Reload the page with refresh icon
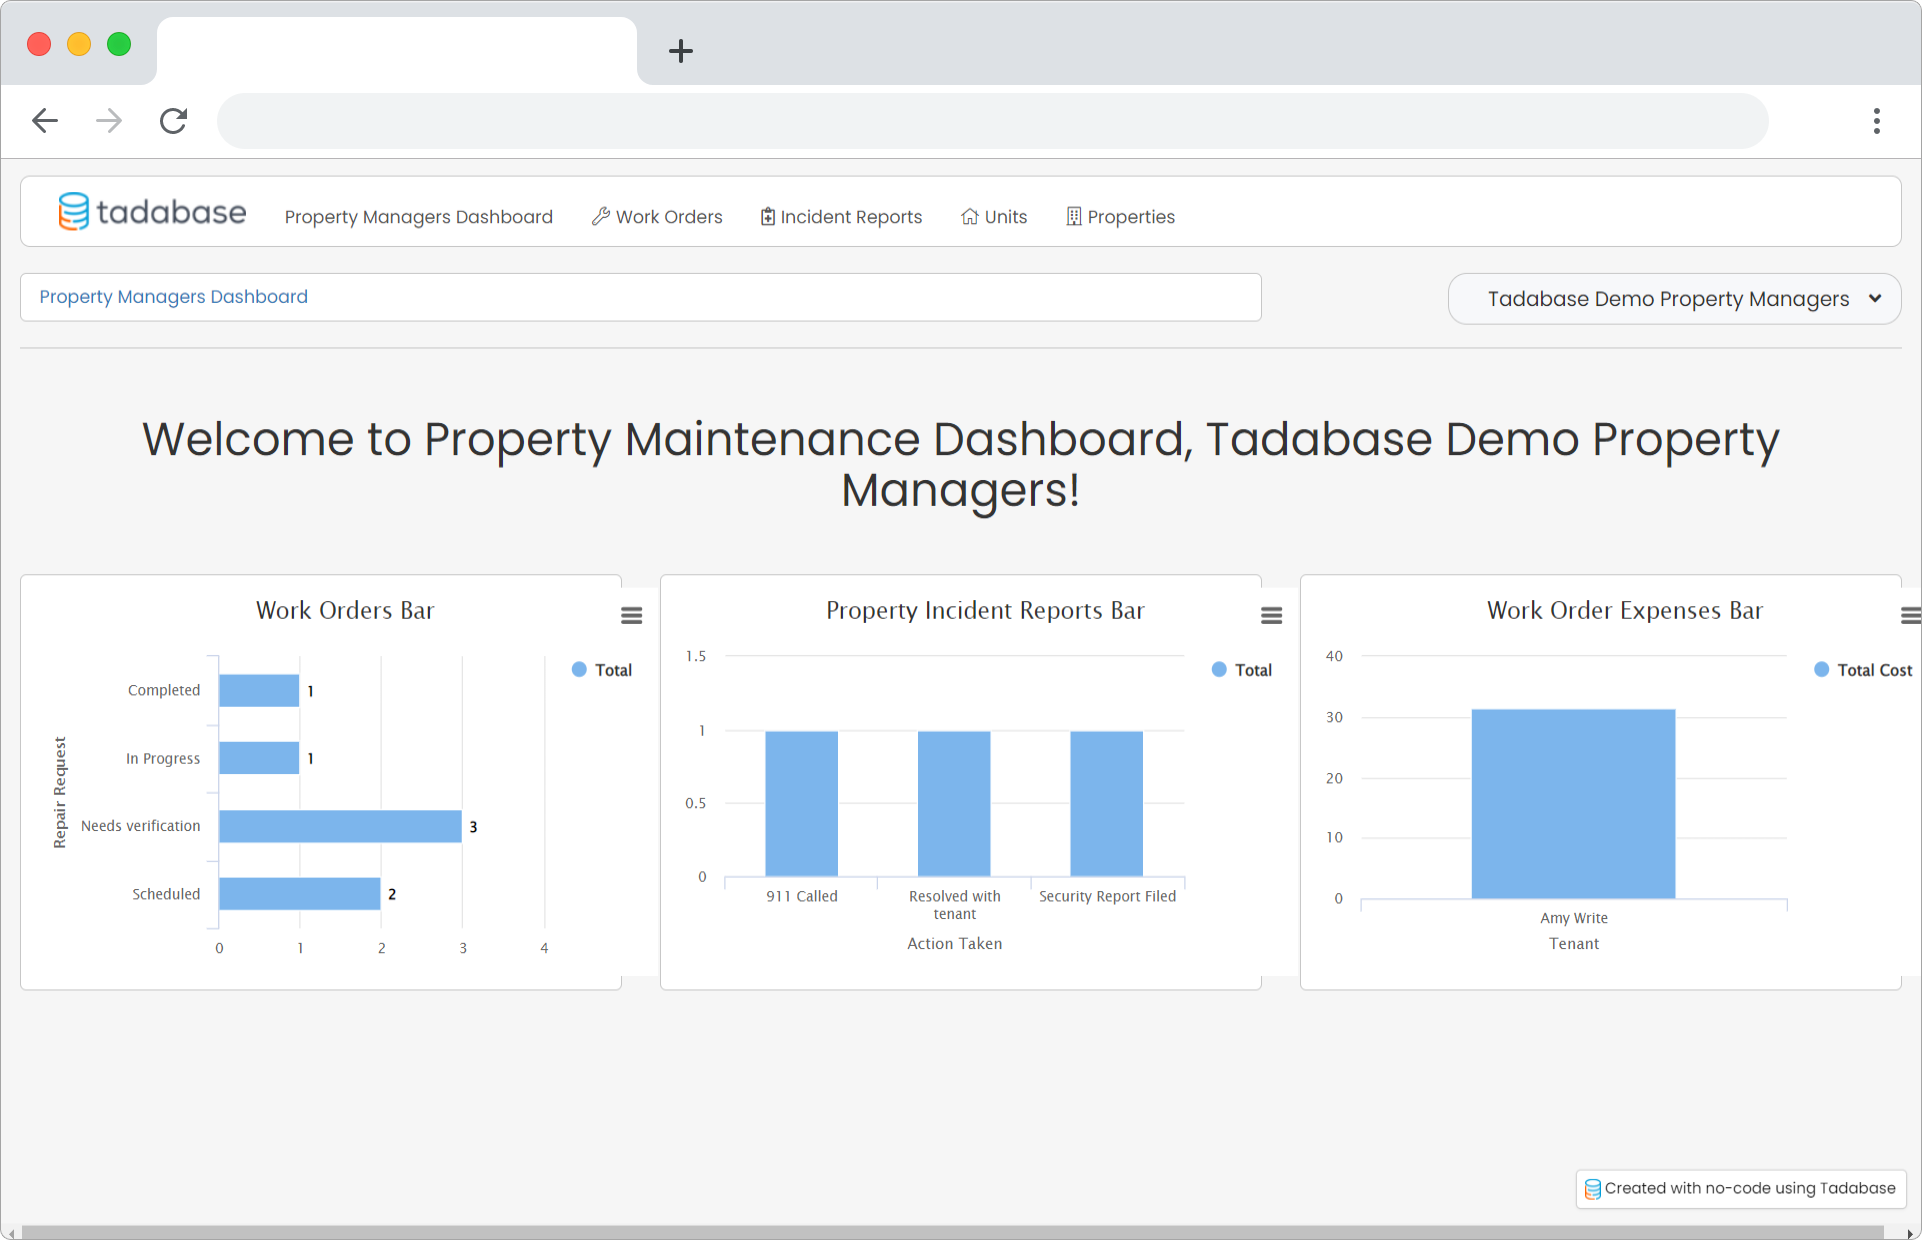Image resolution: width=1922 pixels, height=1240 pixels. [x=173, y=121]
